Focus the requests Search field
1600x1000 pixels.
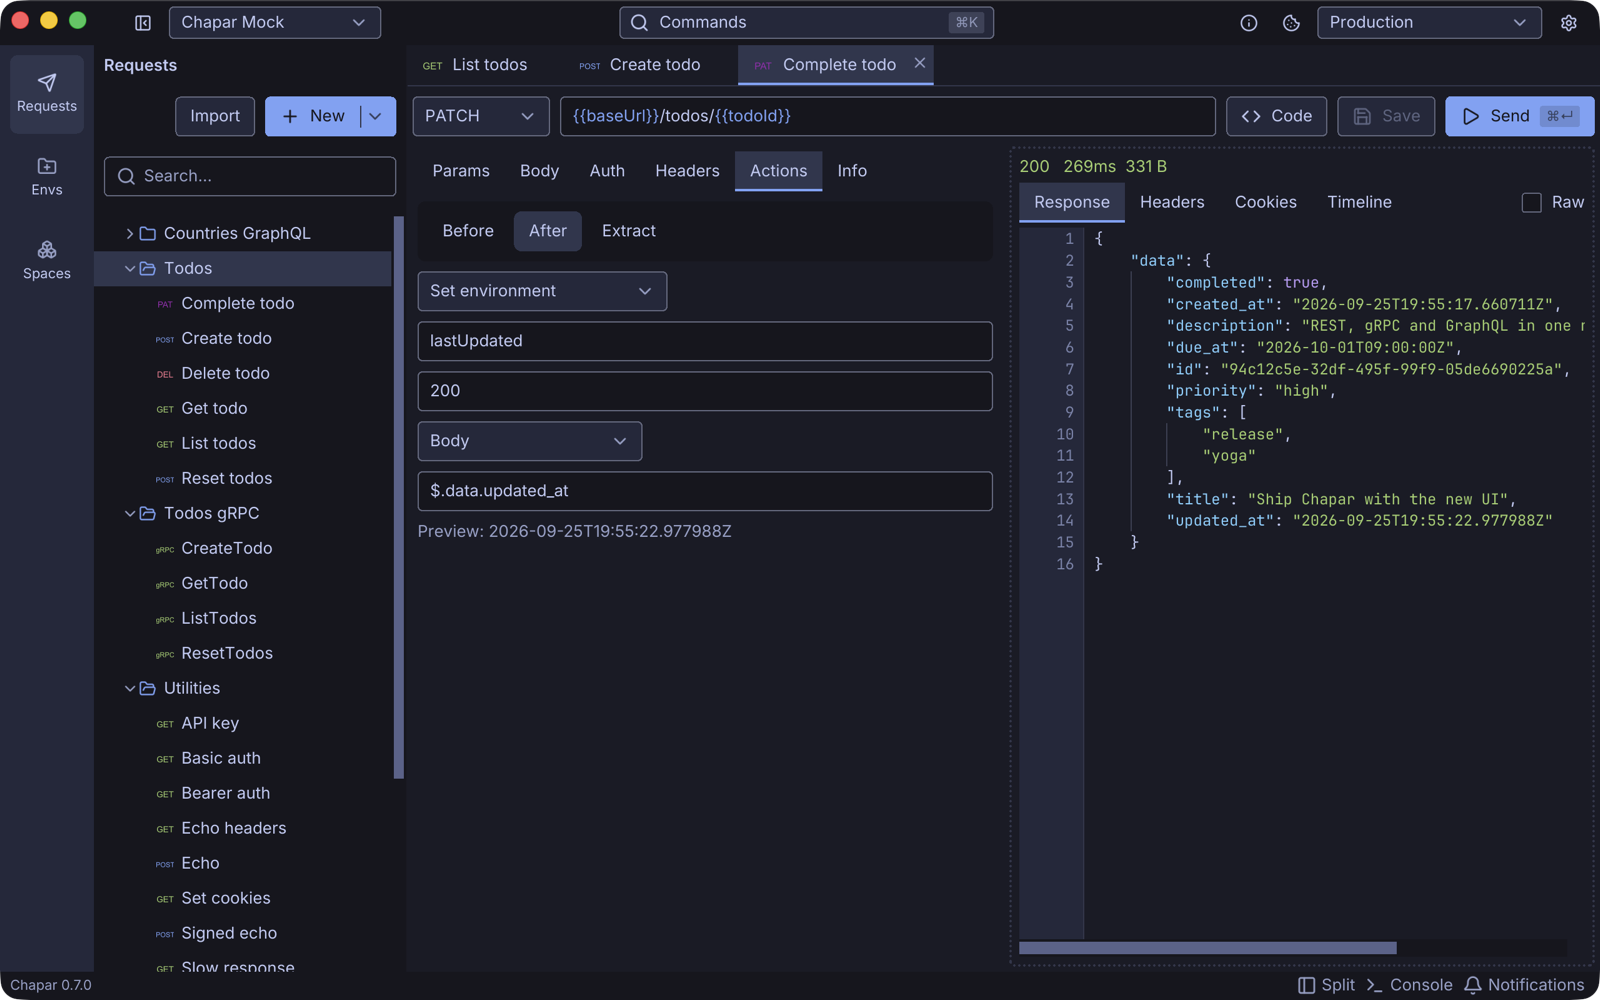(x=250, y=176)
